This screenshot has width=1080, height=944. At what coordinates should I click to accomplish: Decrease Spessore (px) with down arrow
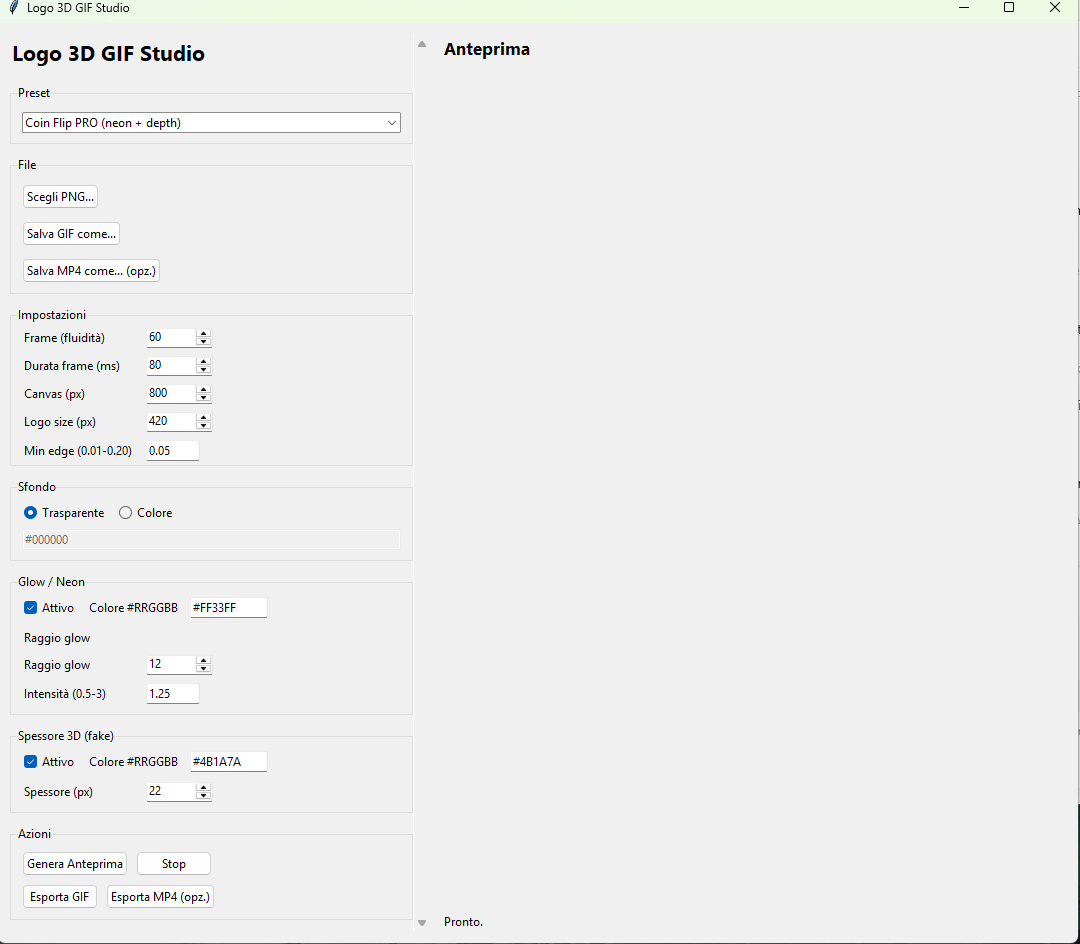point(203,796)
